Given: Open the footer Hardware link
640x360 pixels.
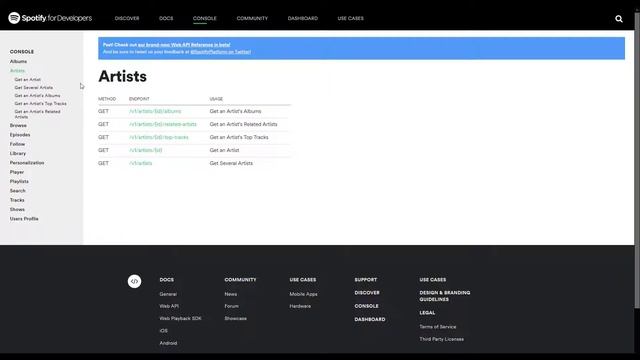Looking at the screenshot, I should [300, 306].
